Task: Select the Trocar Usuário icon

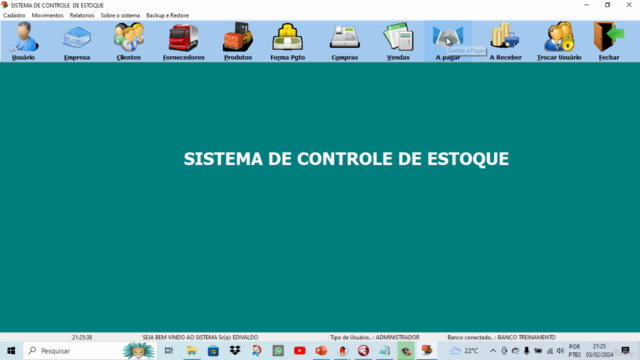Action: [559, 42]
